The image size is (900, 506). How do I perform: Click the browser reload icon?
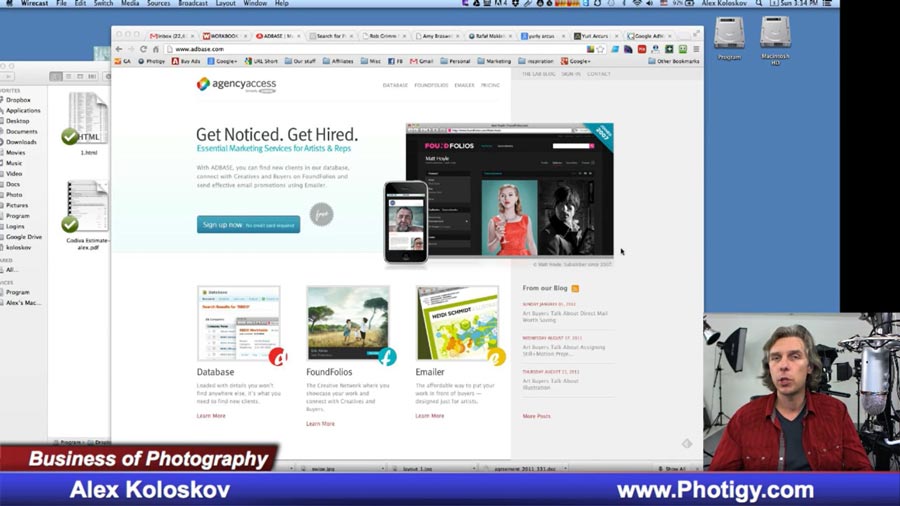(x=143, y=49)
